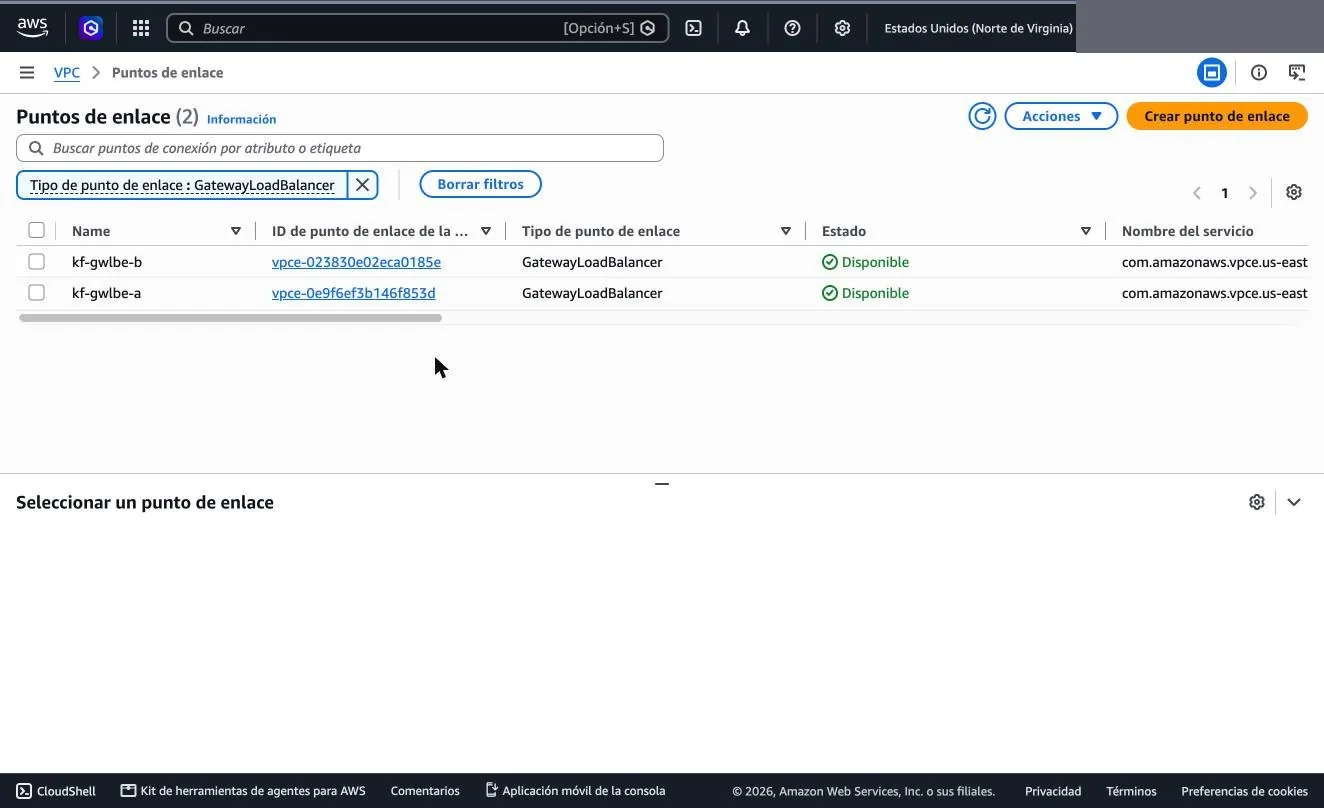Click the Comentarios footer link
The width and height of the screenshot is (1324, 808).
425,791
